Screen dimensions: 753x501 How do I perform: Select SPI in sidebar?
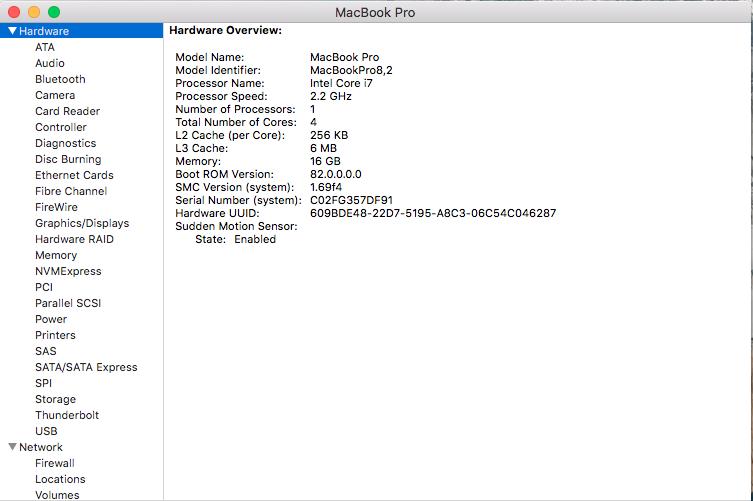(x=43, y=383)
